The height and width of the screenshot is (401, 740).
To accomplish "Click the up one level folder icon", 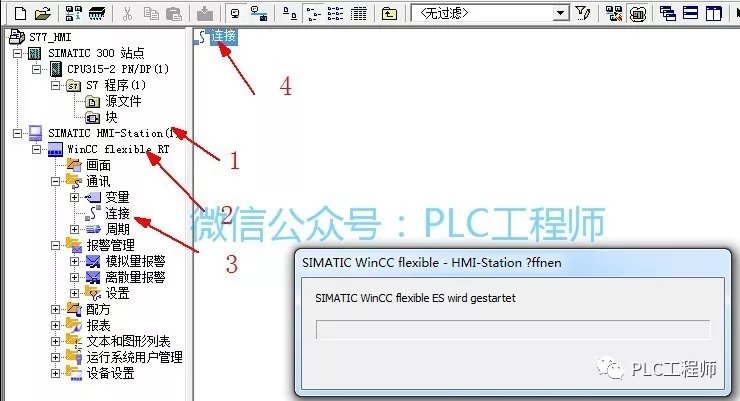I will [x=390, y=13].
